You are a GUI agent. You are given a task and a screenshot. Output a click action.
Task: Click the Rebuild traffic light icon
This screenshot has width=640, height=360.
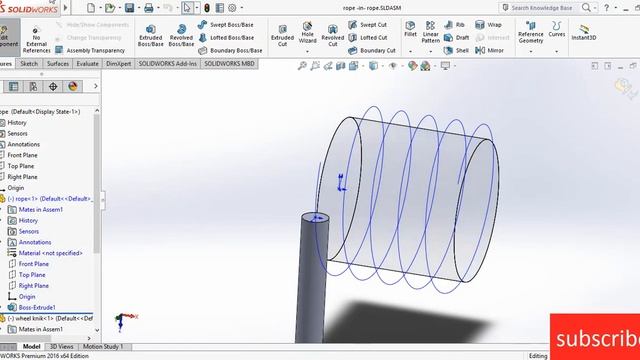coord(207,8)
